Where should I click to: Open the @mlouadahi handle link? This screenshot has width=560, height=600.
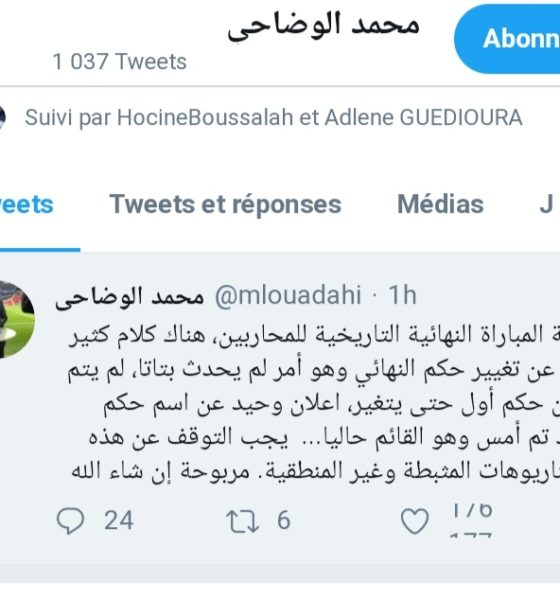pyautogui.click(x=288, y=295)
